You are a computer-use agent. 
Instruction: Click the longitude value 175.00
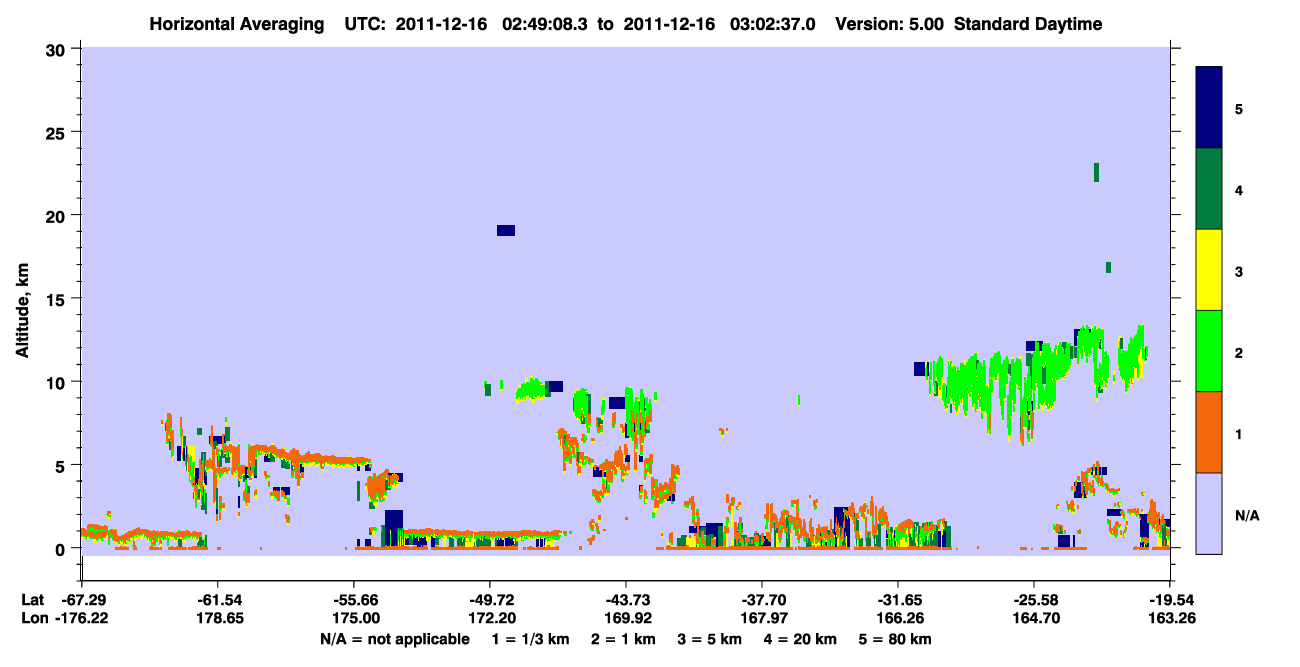[x=354, y=619]
